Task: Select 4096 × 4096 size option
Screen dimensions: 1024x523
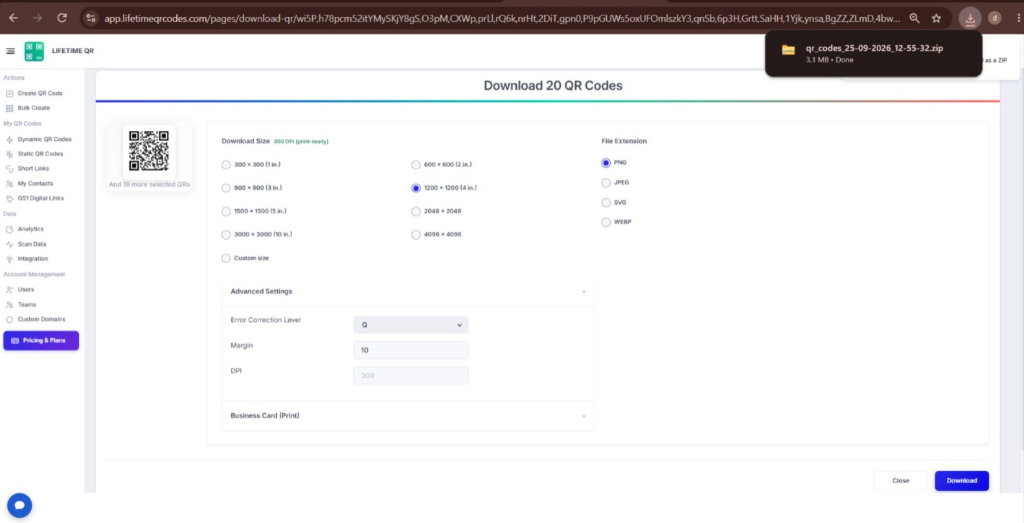Action: [x=416, y=235]
